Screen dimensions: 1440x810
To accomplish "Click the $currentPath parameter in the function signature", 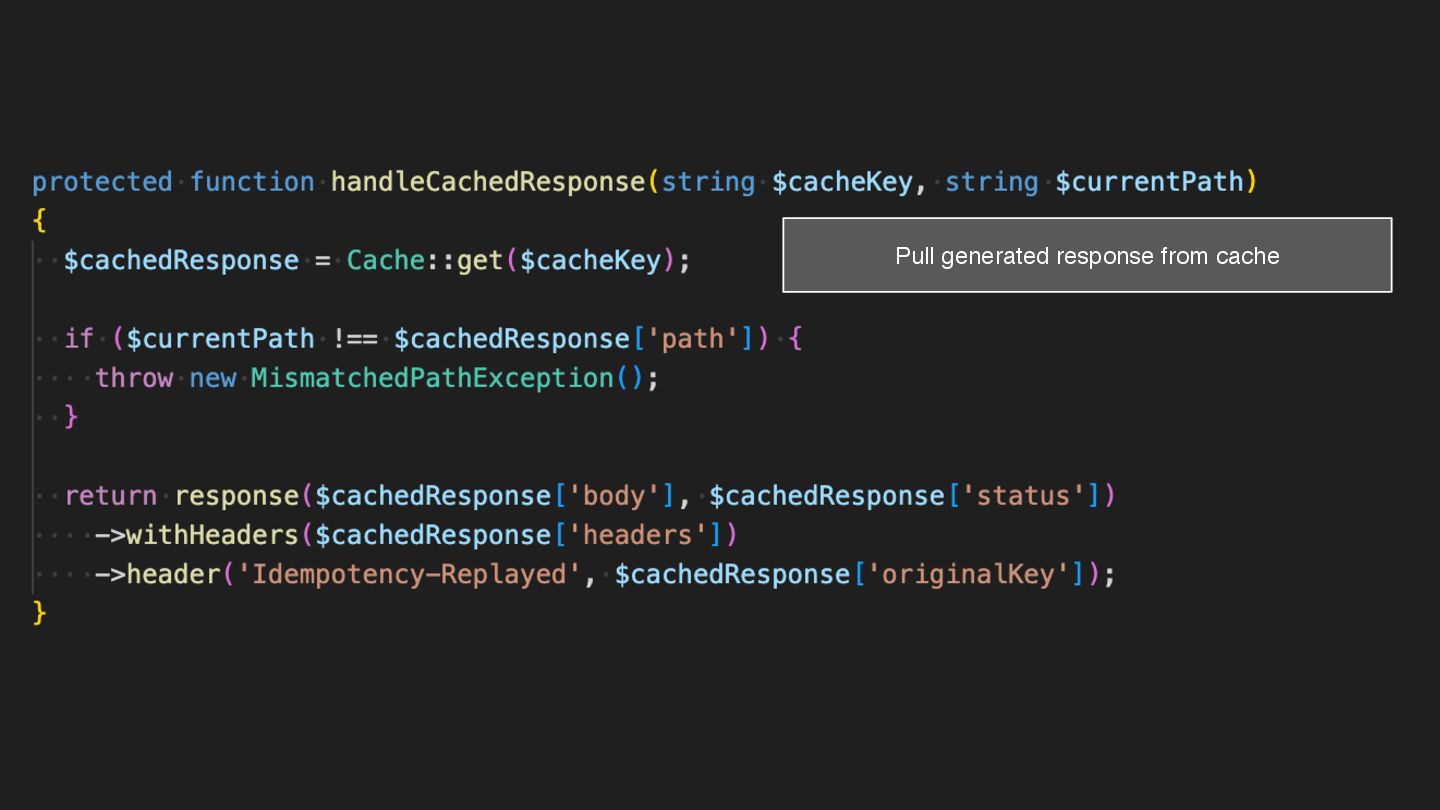I will click(1149, 182).
